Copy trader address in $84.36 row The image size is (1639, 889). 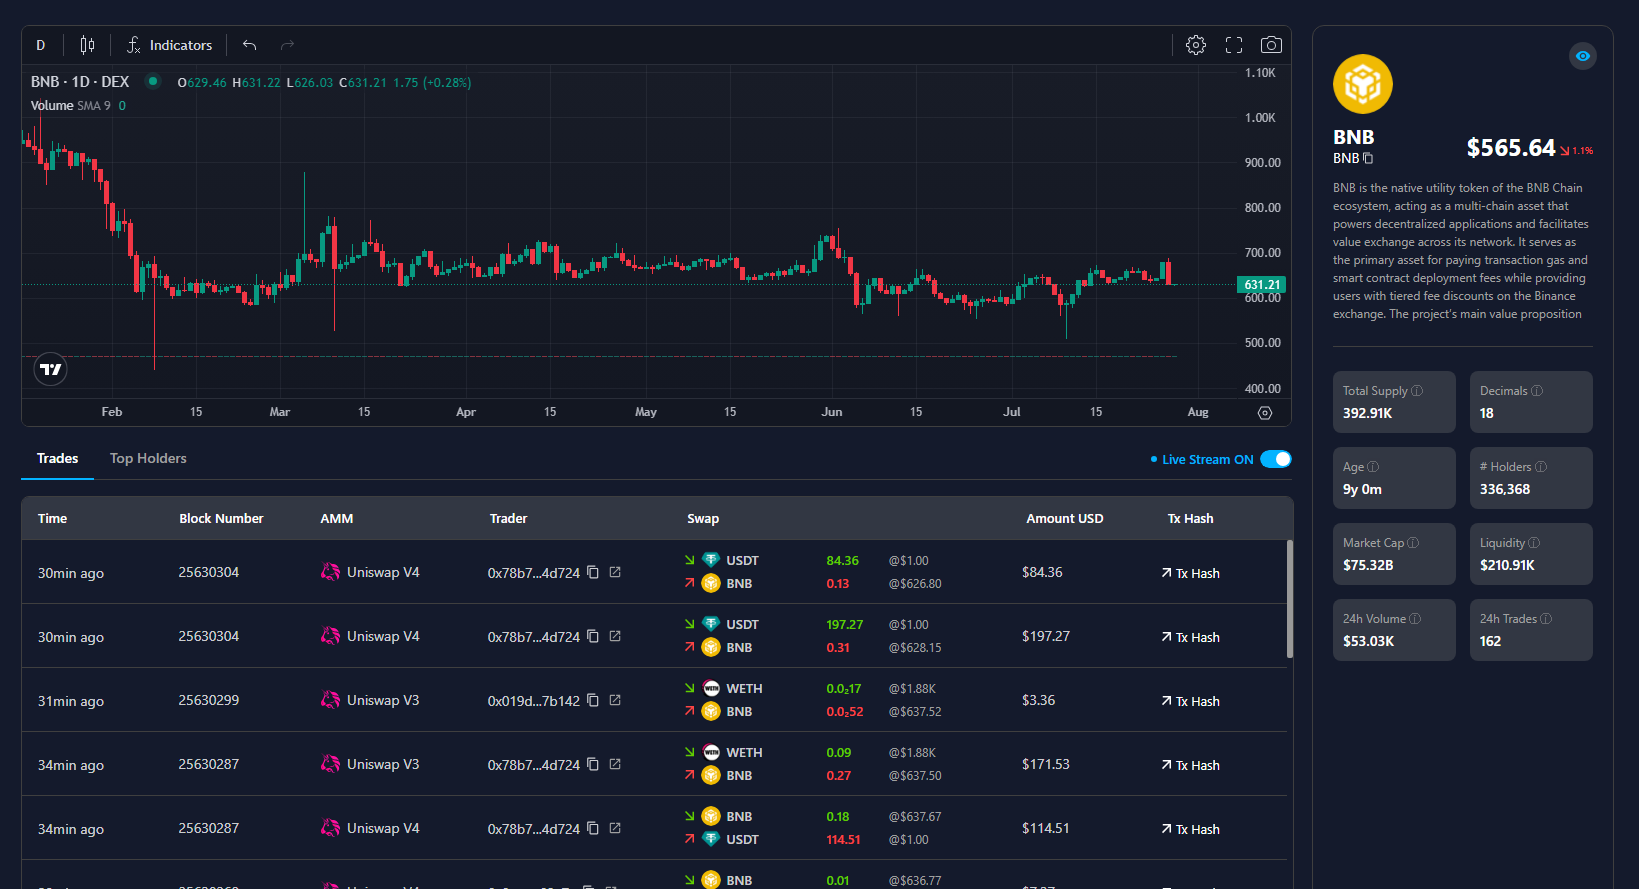tap(593, 572)
